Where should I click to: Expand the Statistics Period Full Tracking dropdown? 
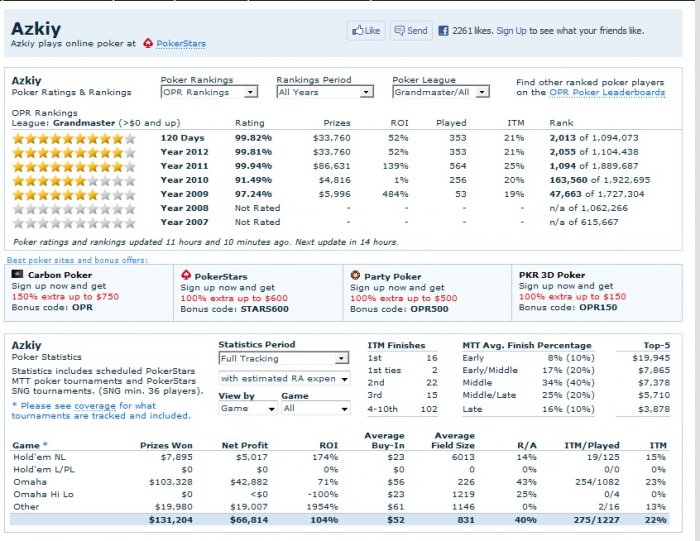(x=284, y=358)
